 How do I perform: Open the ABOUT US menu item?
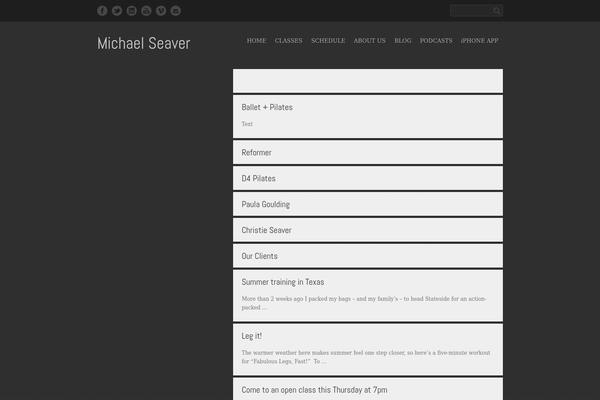pos(370,41)
